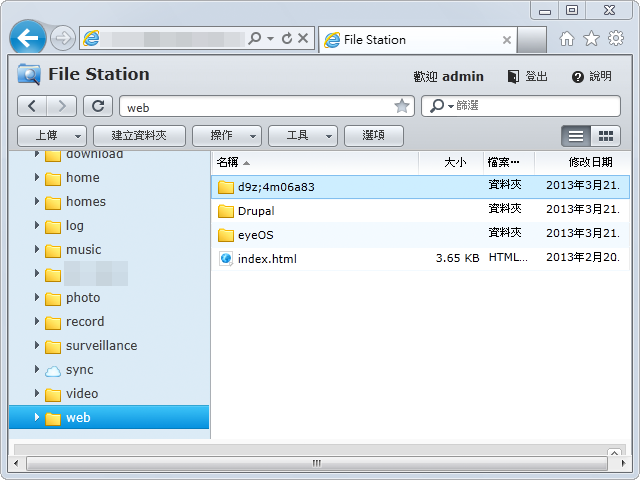Image resolution: width=640 pixels, height=480 pixels.
Task: Open the browser home page icon
Action: (567, 39)
